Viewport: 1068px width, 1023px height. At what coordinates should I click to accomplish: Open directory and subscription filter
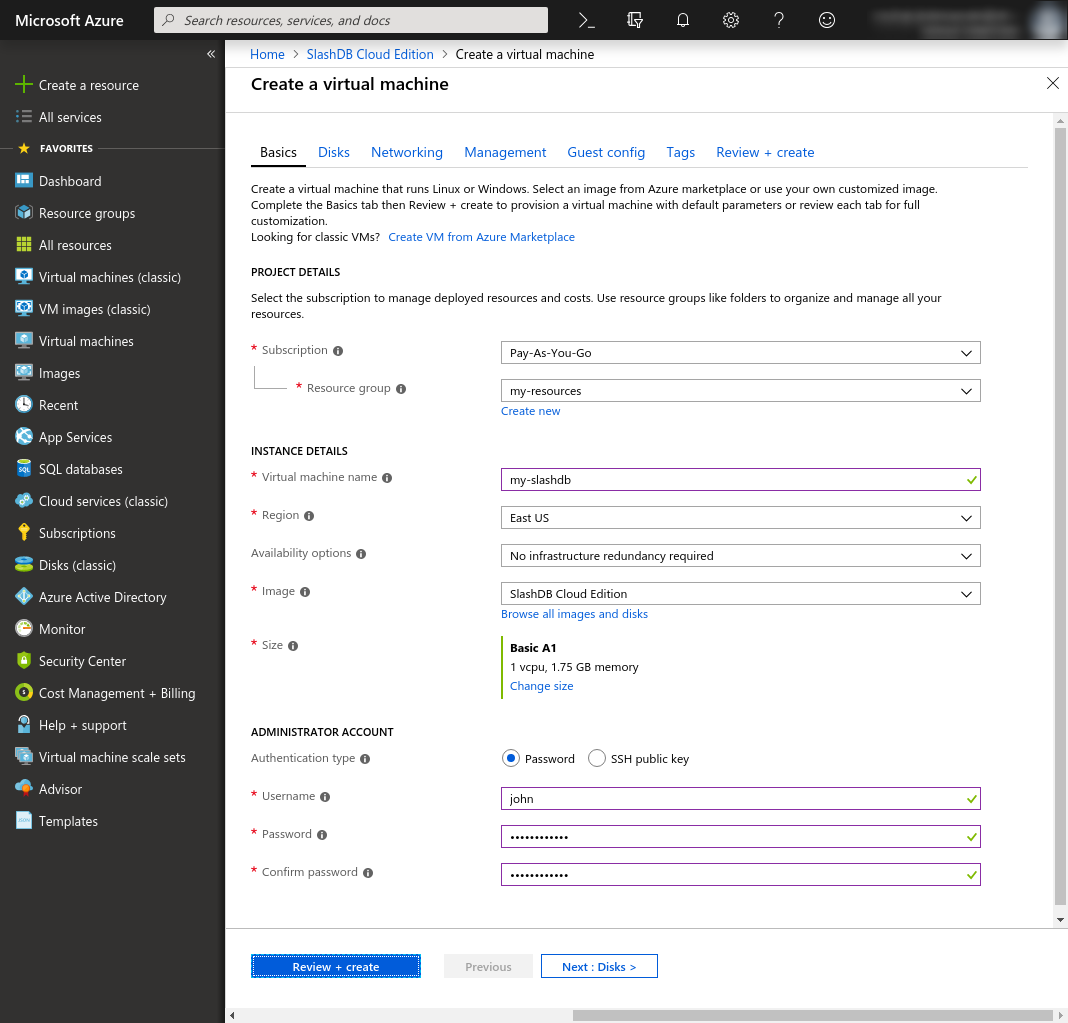coord(635,20)
